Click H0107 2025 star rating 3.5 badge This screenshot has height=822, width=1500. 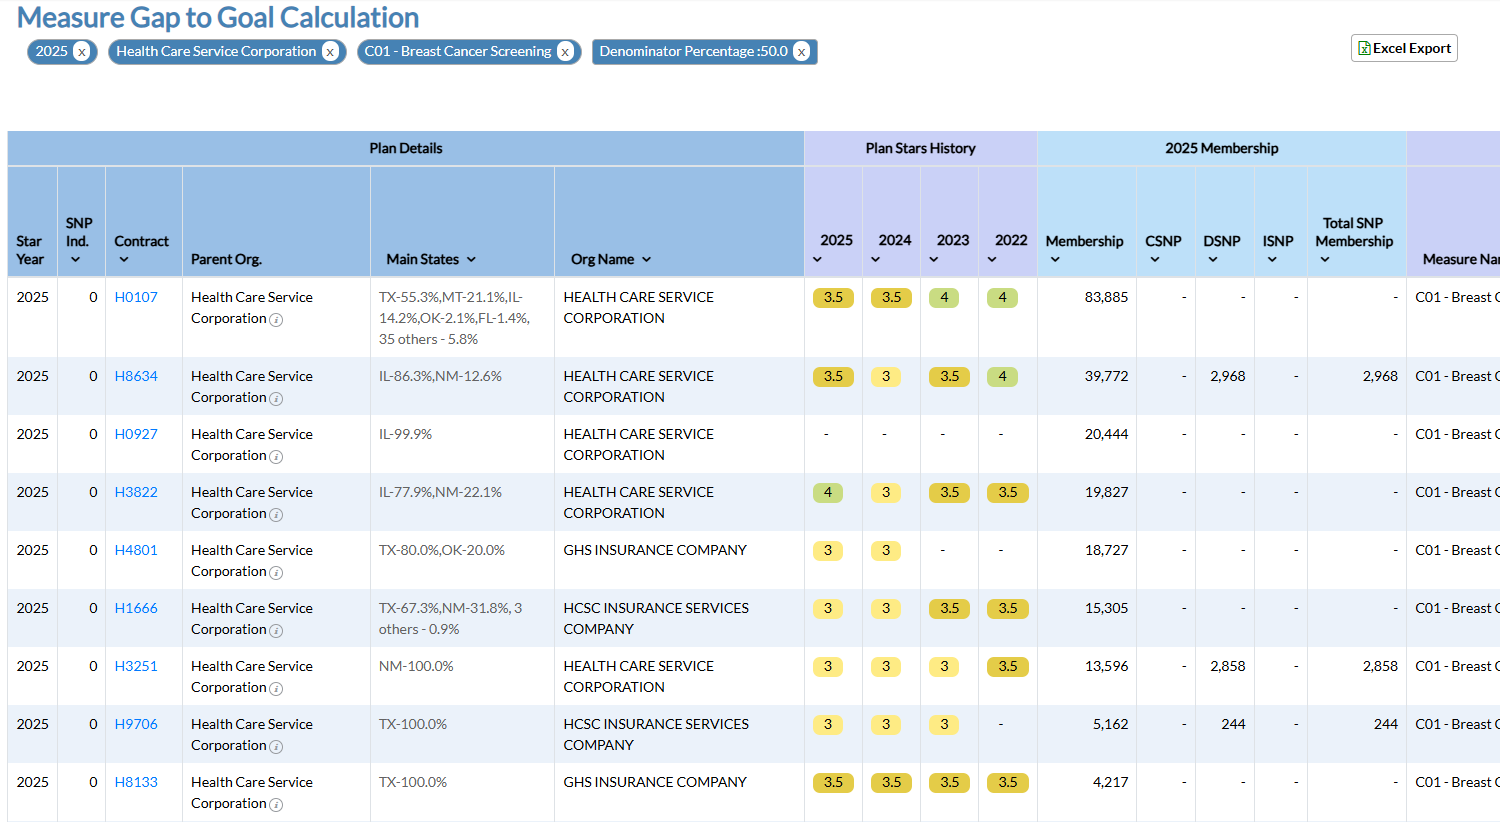click(x=833, y=297)
